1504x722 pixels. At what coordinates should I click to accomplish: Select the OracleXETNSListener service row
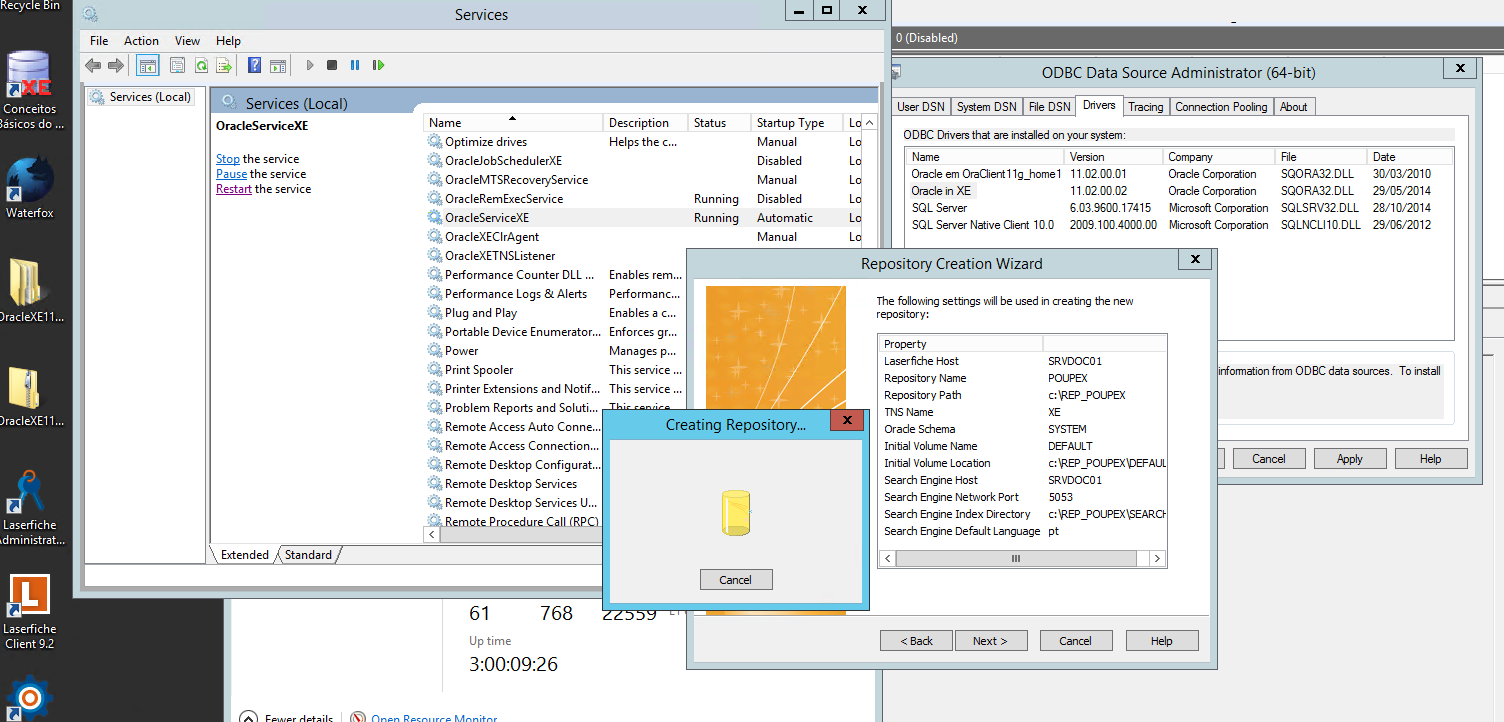(500, 256)
